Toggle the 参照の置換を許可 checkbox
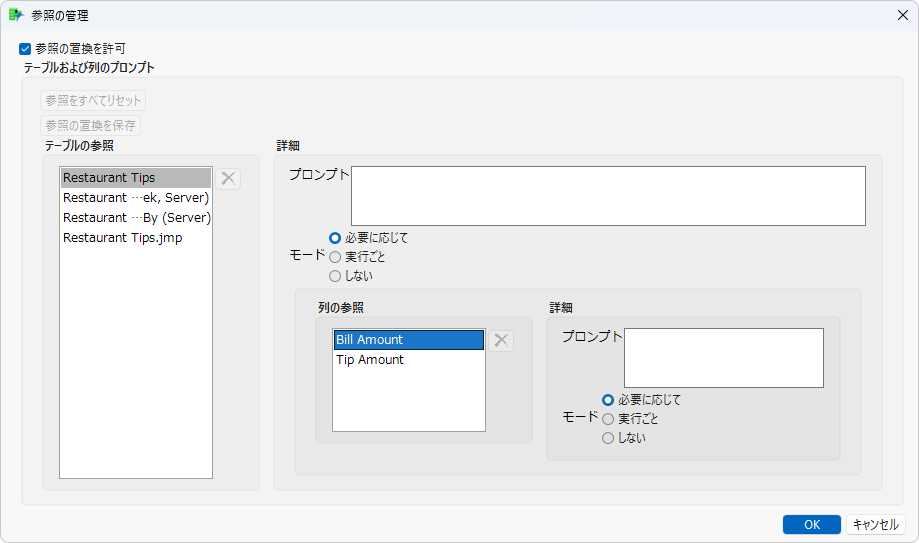 (25, 49)
